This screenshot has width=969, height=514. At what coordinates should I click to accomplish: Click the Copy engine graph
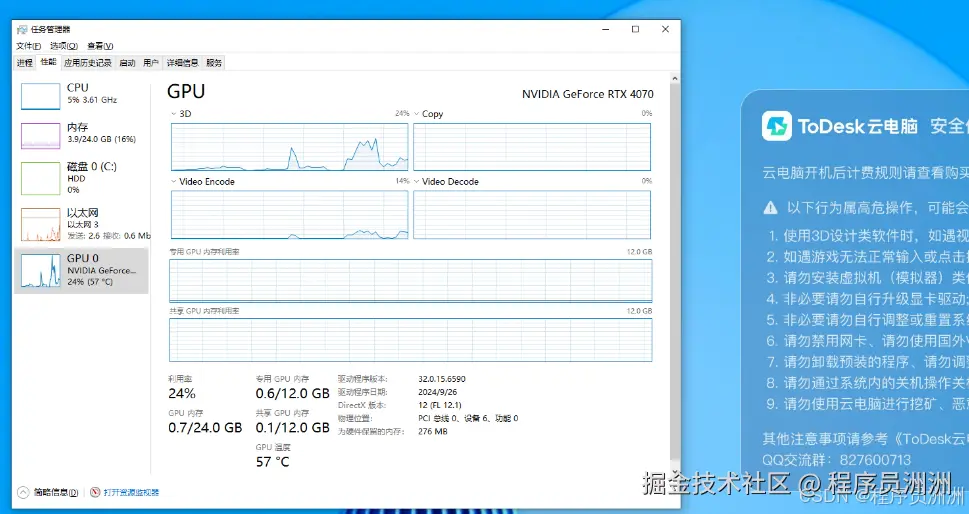click(x=532, y=147)
